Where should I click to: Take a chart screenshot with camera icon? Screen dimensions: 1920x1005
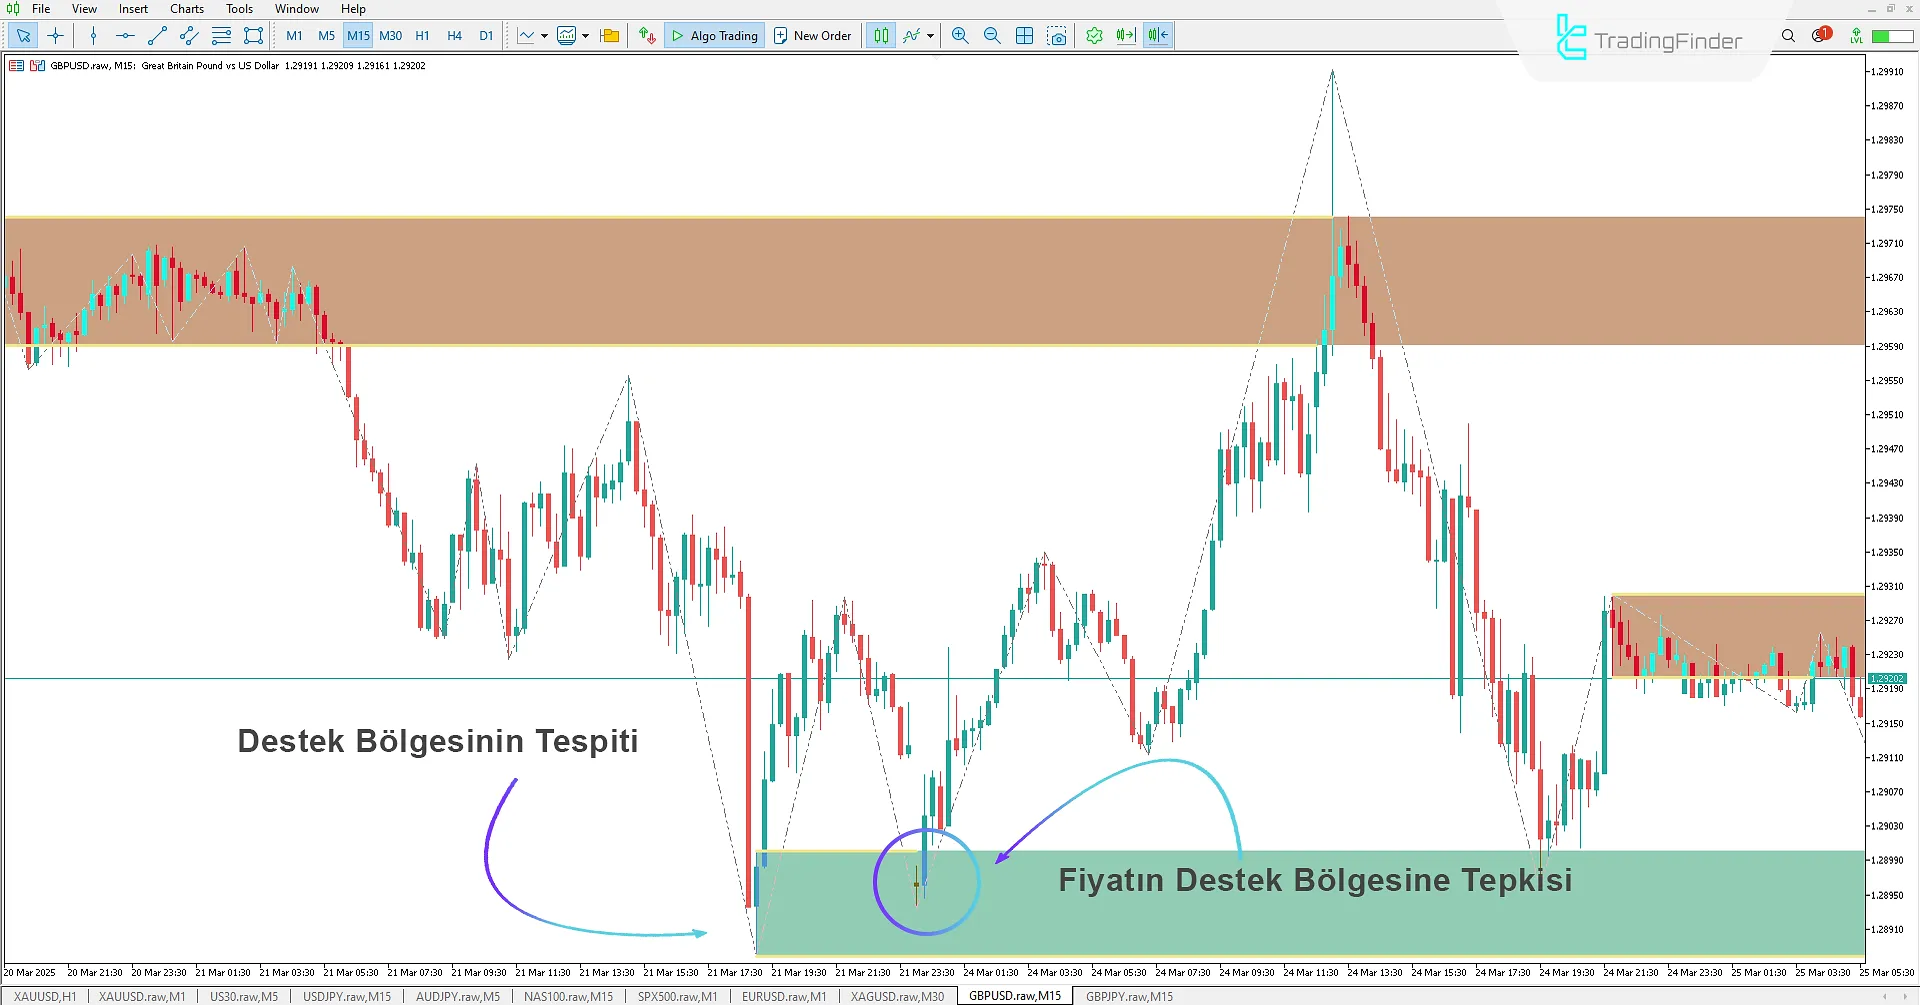pyautogui.click(x=1057, y=36)
